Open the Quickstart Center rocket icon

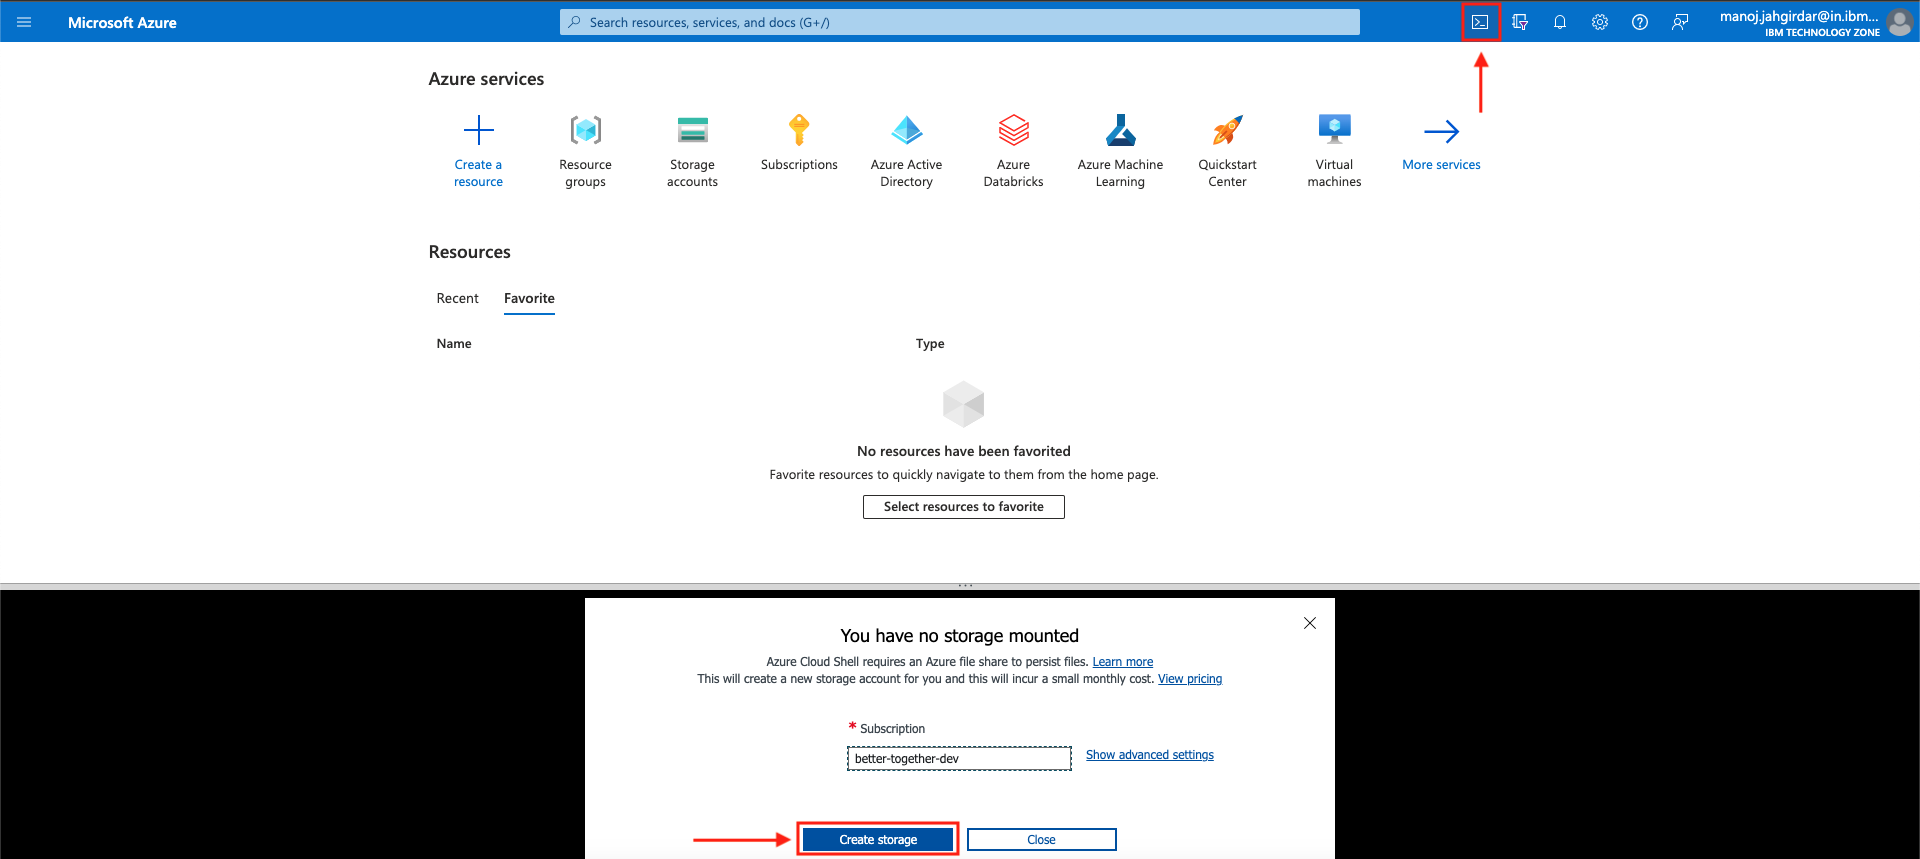point(1228,130)
